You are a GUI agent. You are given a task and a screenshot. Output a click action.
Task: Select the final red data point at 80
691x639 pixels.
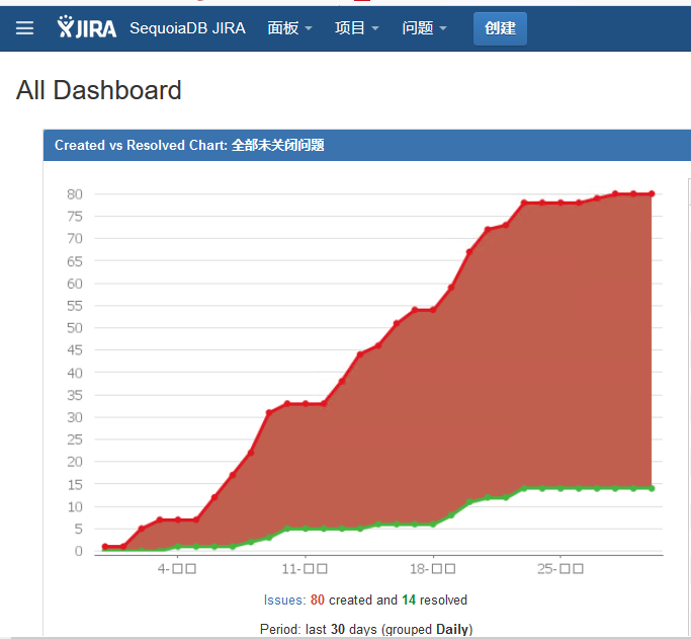651,194
